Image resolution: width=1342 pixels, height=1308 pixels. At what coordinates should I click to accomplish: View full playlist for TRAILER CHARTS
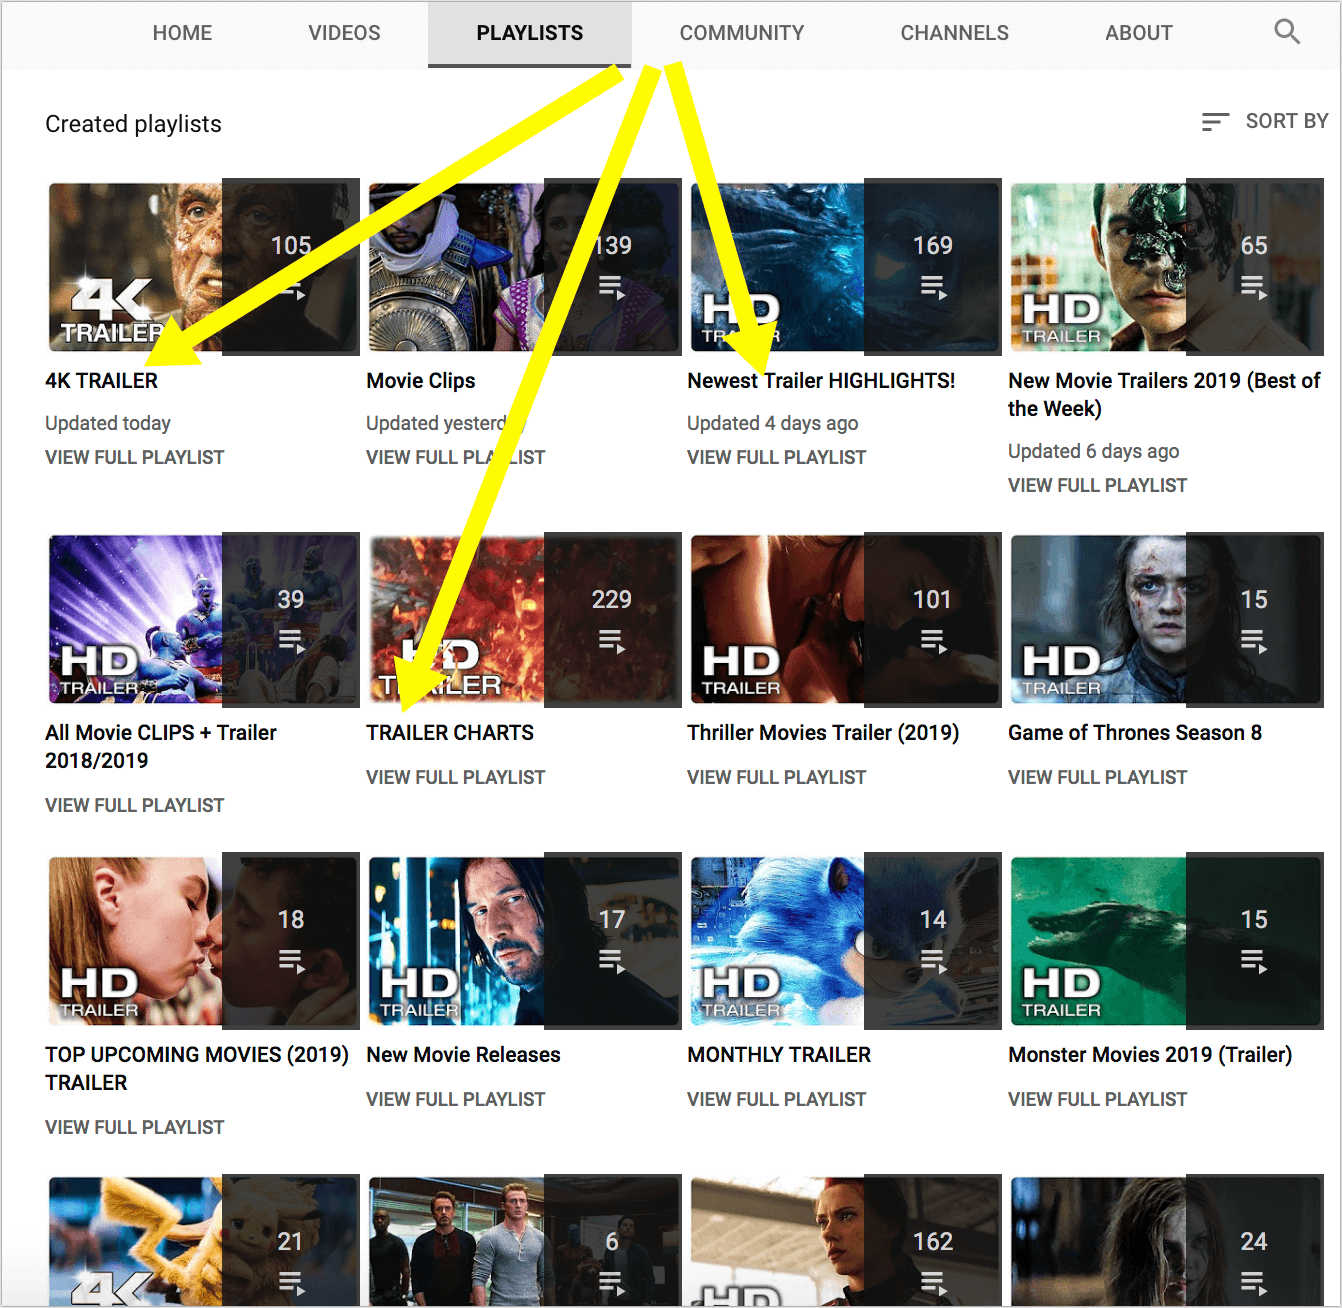456,777
